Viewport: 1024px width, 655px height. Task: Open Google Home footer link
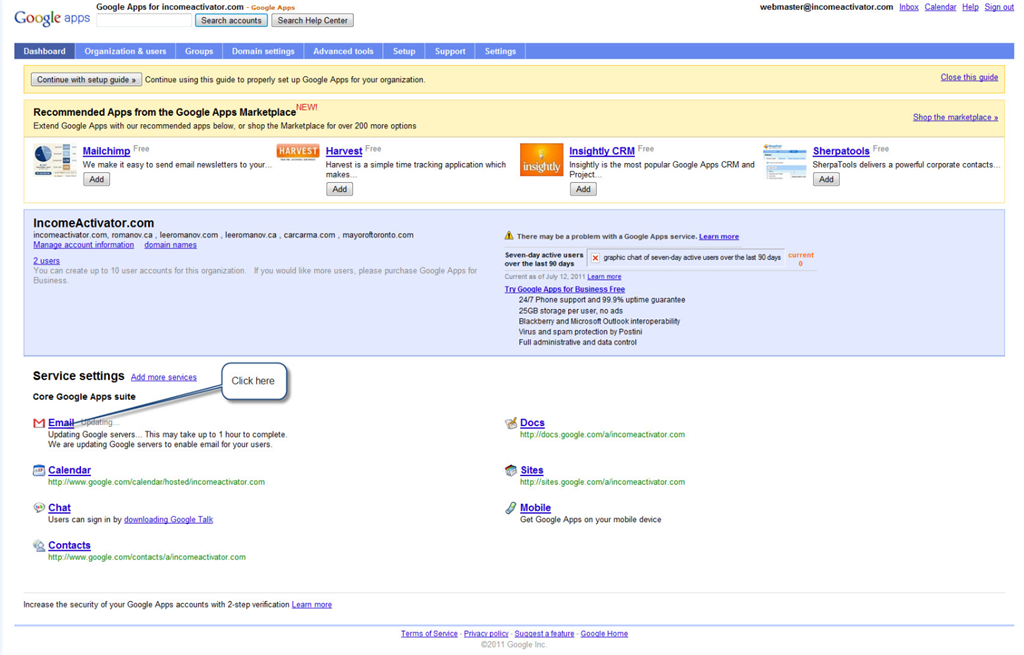point(604,633)
